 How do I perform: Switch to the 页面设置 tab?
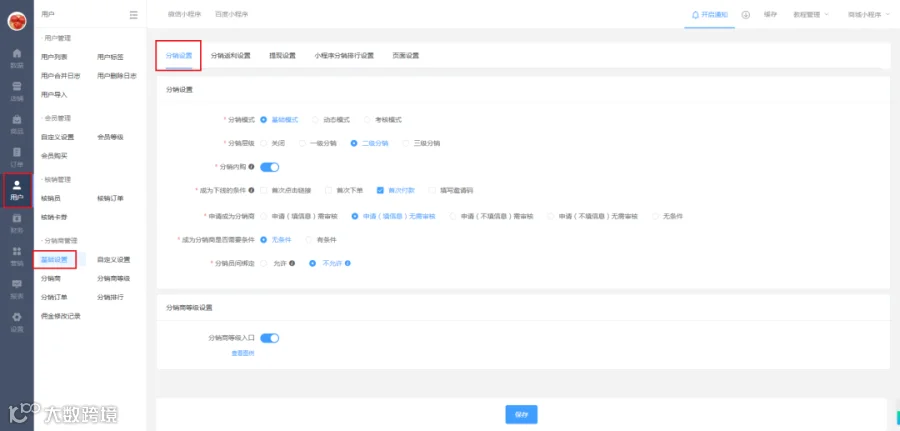pos(405,56)
